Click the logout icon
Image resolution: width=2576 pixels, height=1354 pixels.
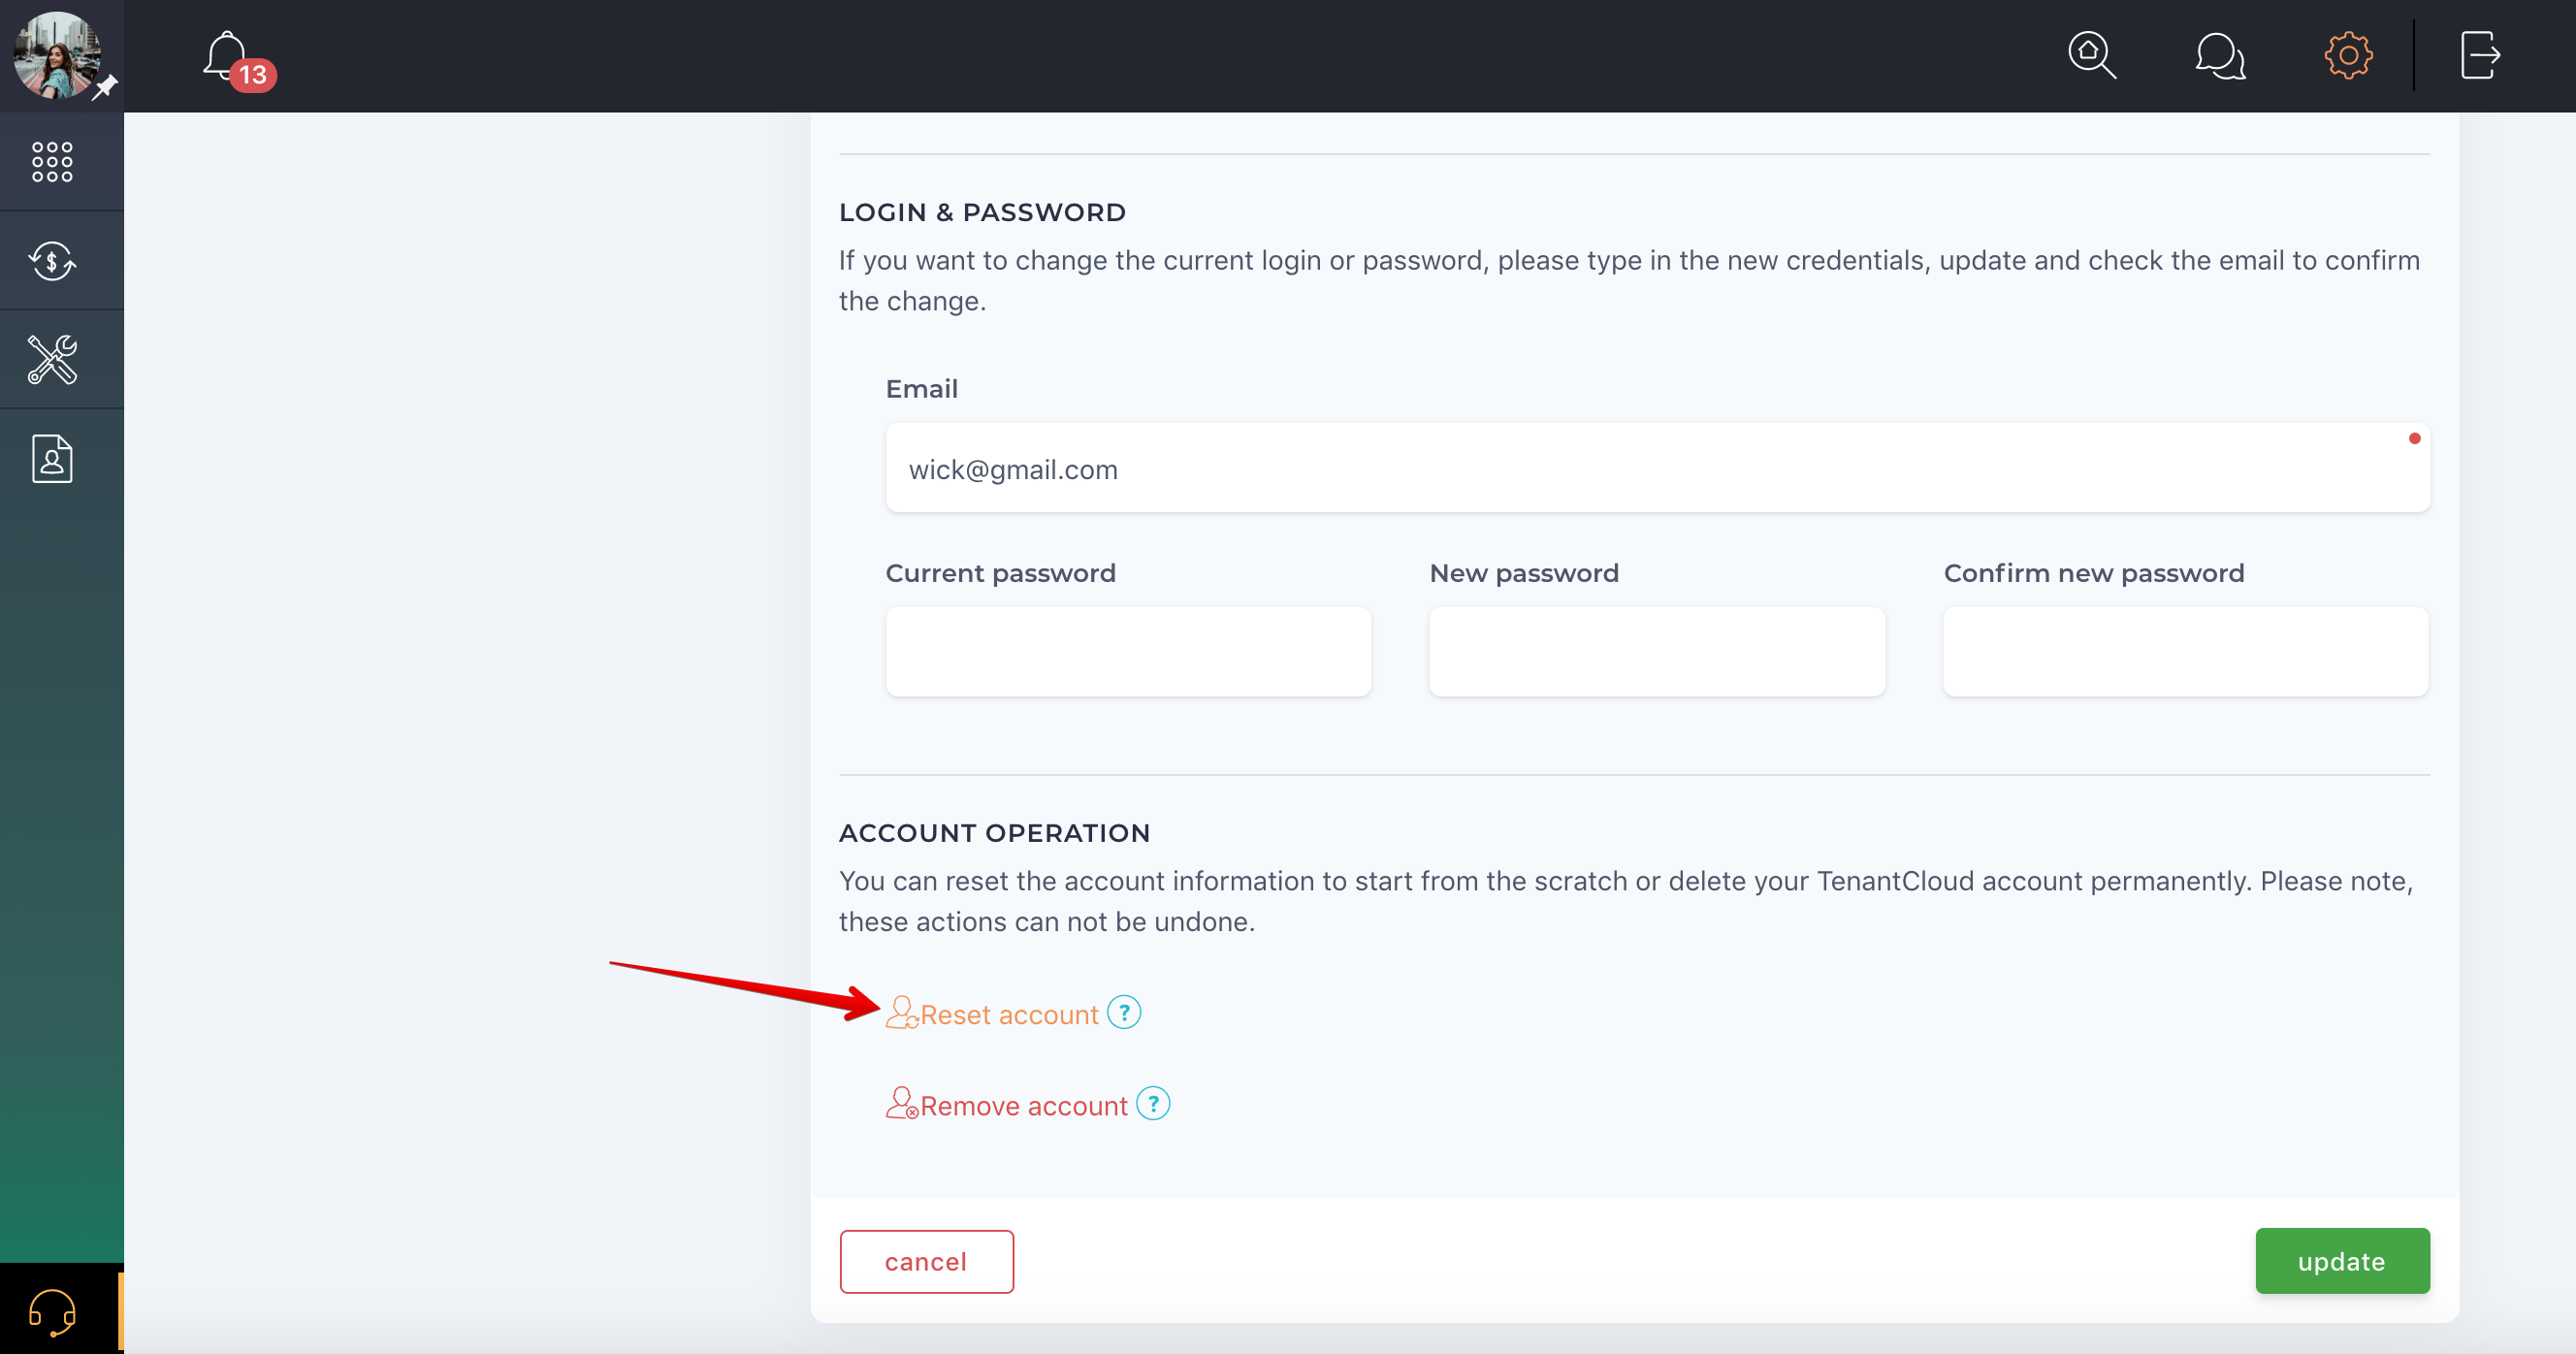(x=2480, y=55)
